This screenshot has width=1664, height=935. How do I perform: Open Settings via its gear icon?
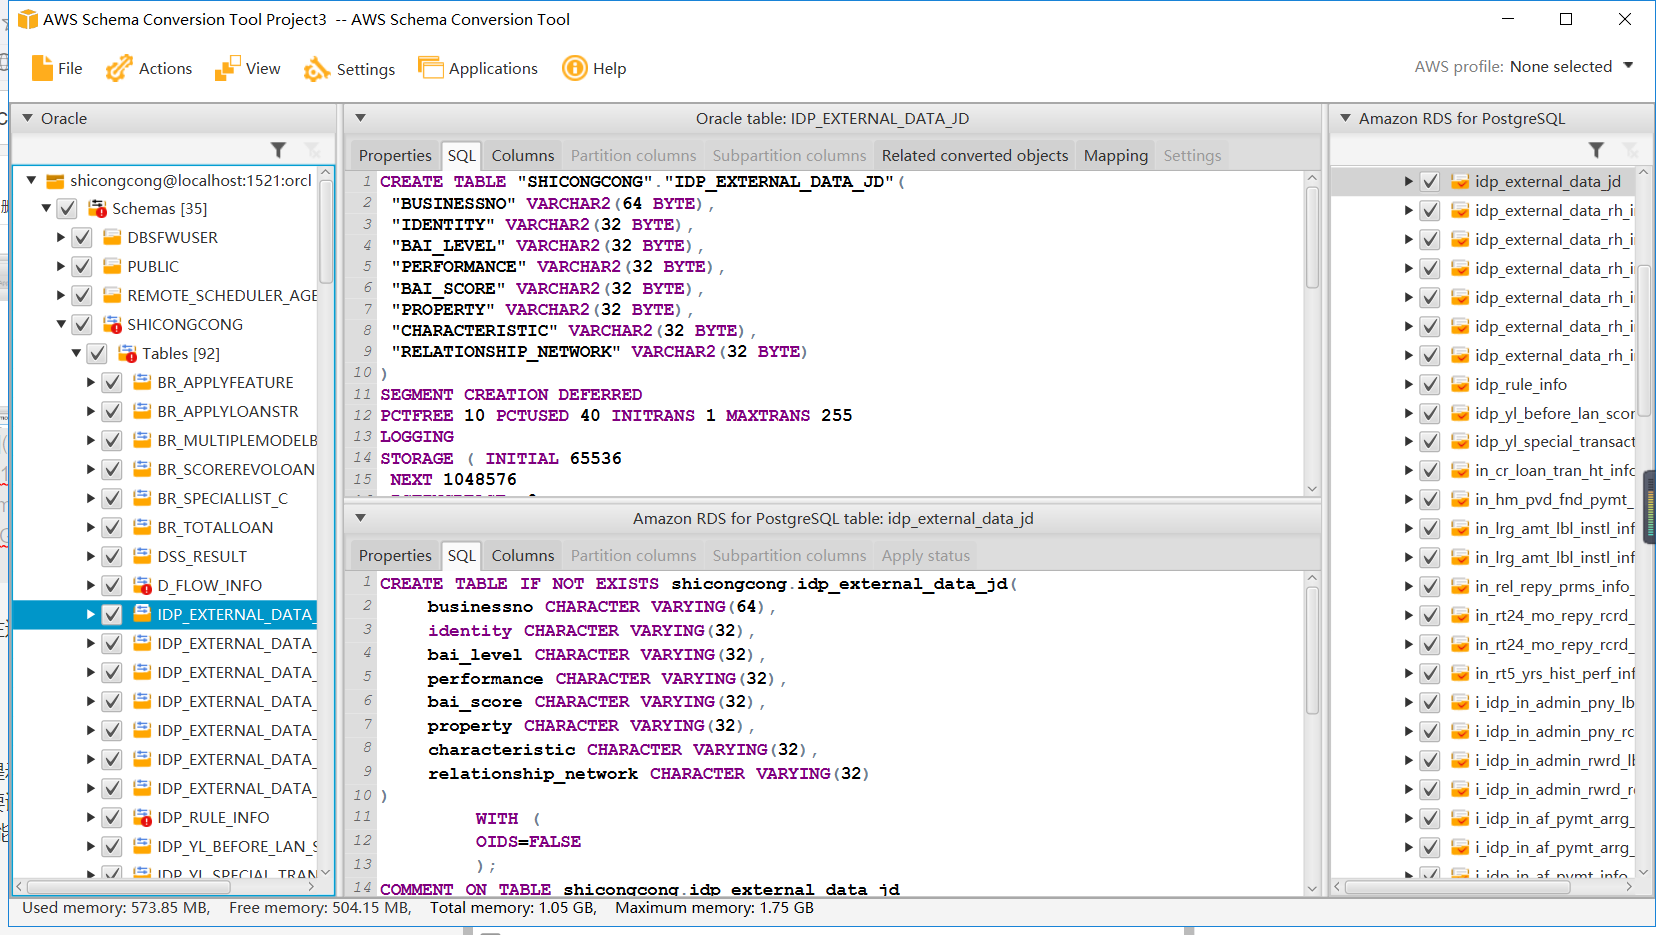317,69
